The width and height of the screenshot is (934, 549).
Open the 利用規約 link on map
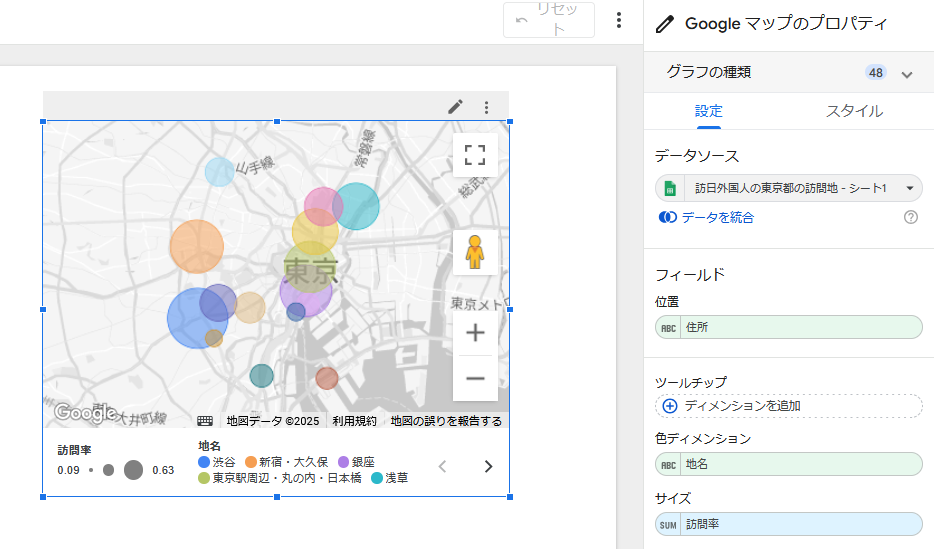(354, 421)
